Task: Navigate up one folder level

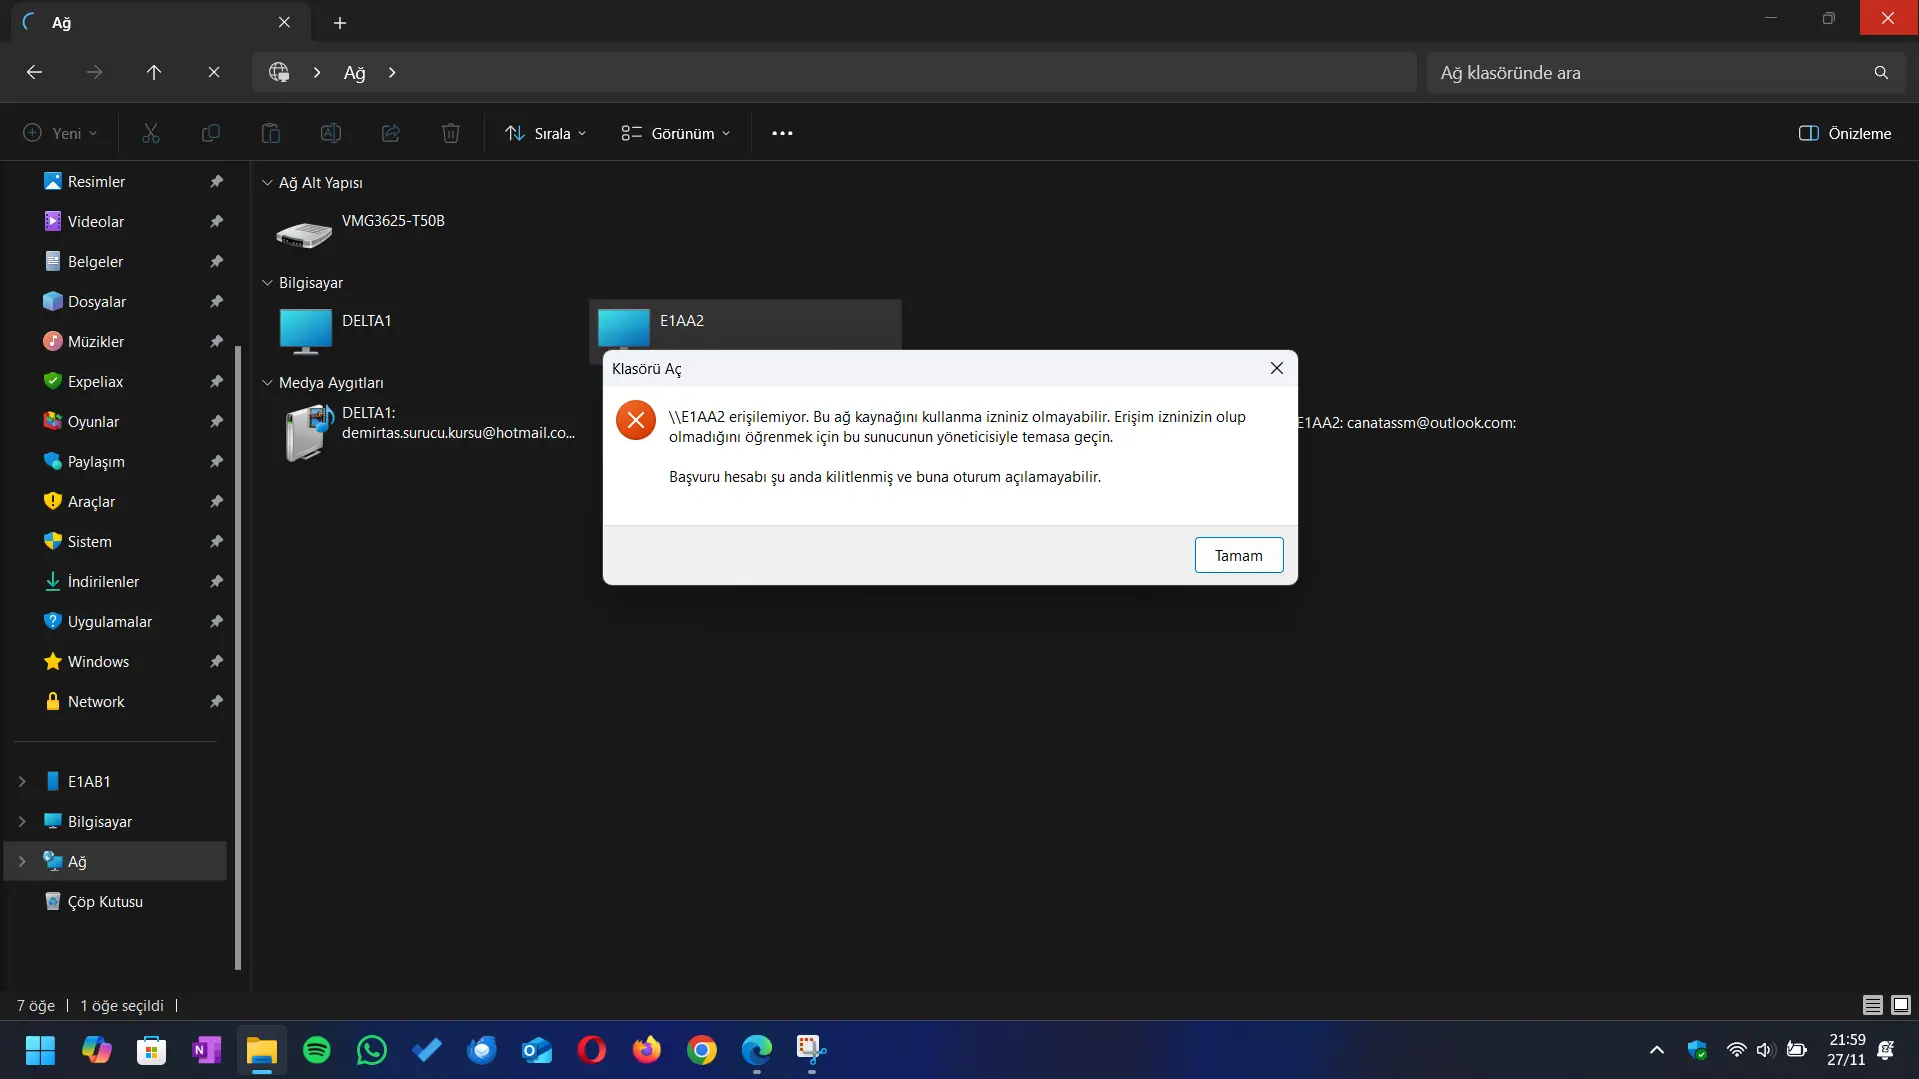Action: (x=154, y=72)
